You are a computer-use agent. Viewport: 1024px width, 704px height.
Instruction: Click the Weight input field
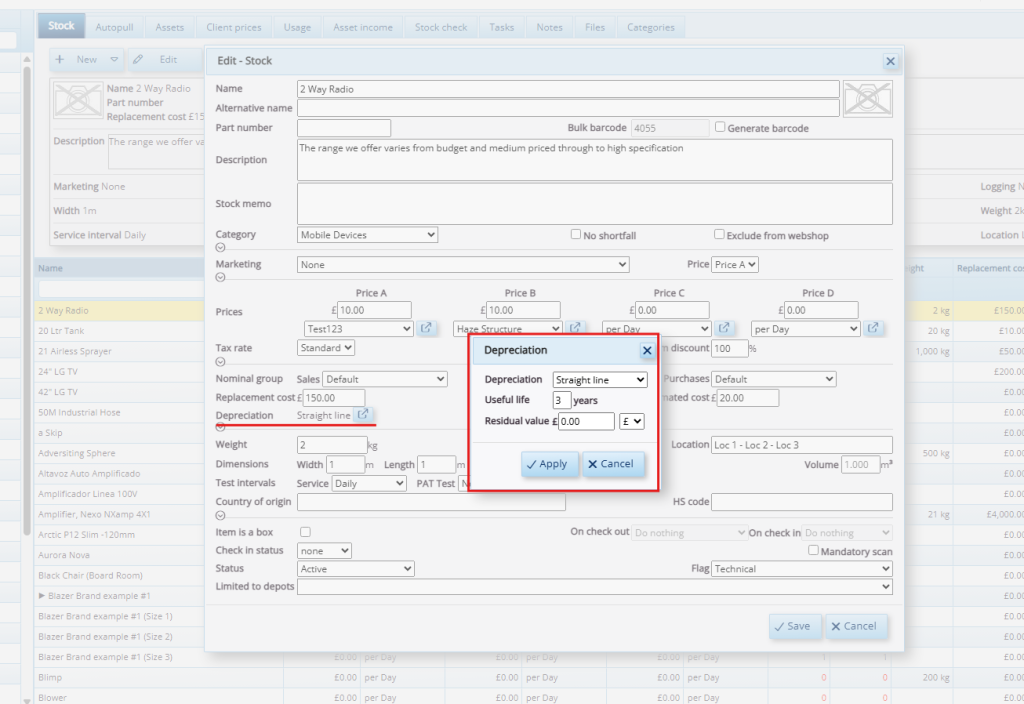332,445
